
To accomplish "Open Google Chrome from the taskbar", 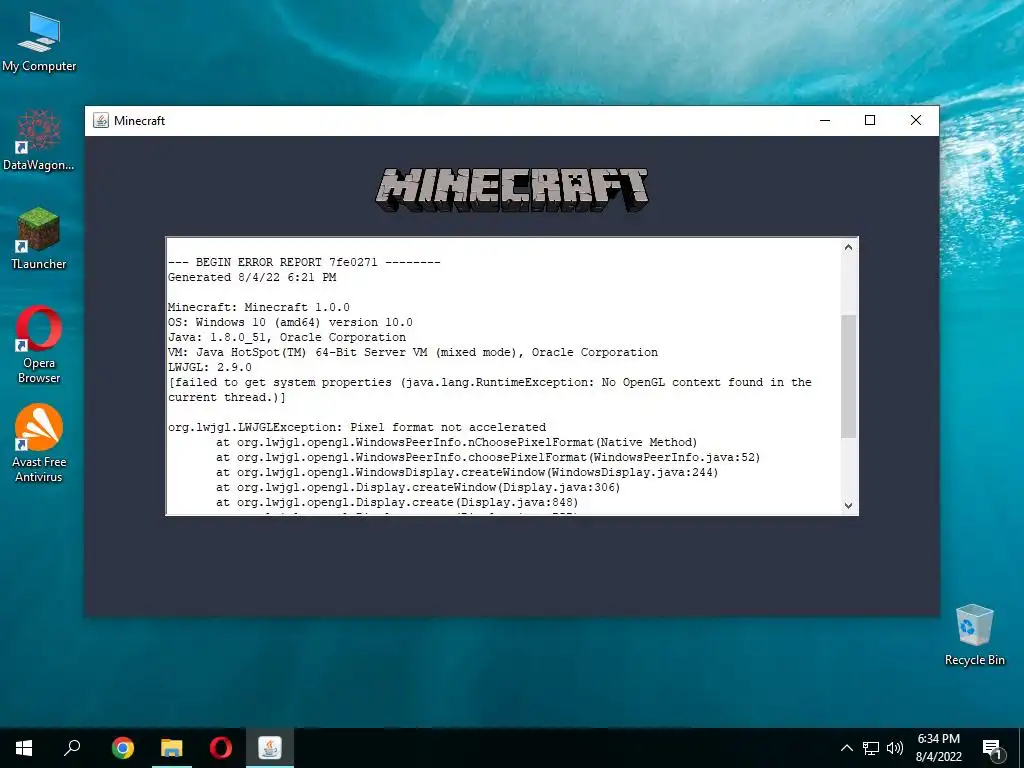I will [x=123, y=748].
